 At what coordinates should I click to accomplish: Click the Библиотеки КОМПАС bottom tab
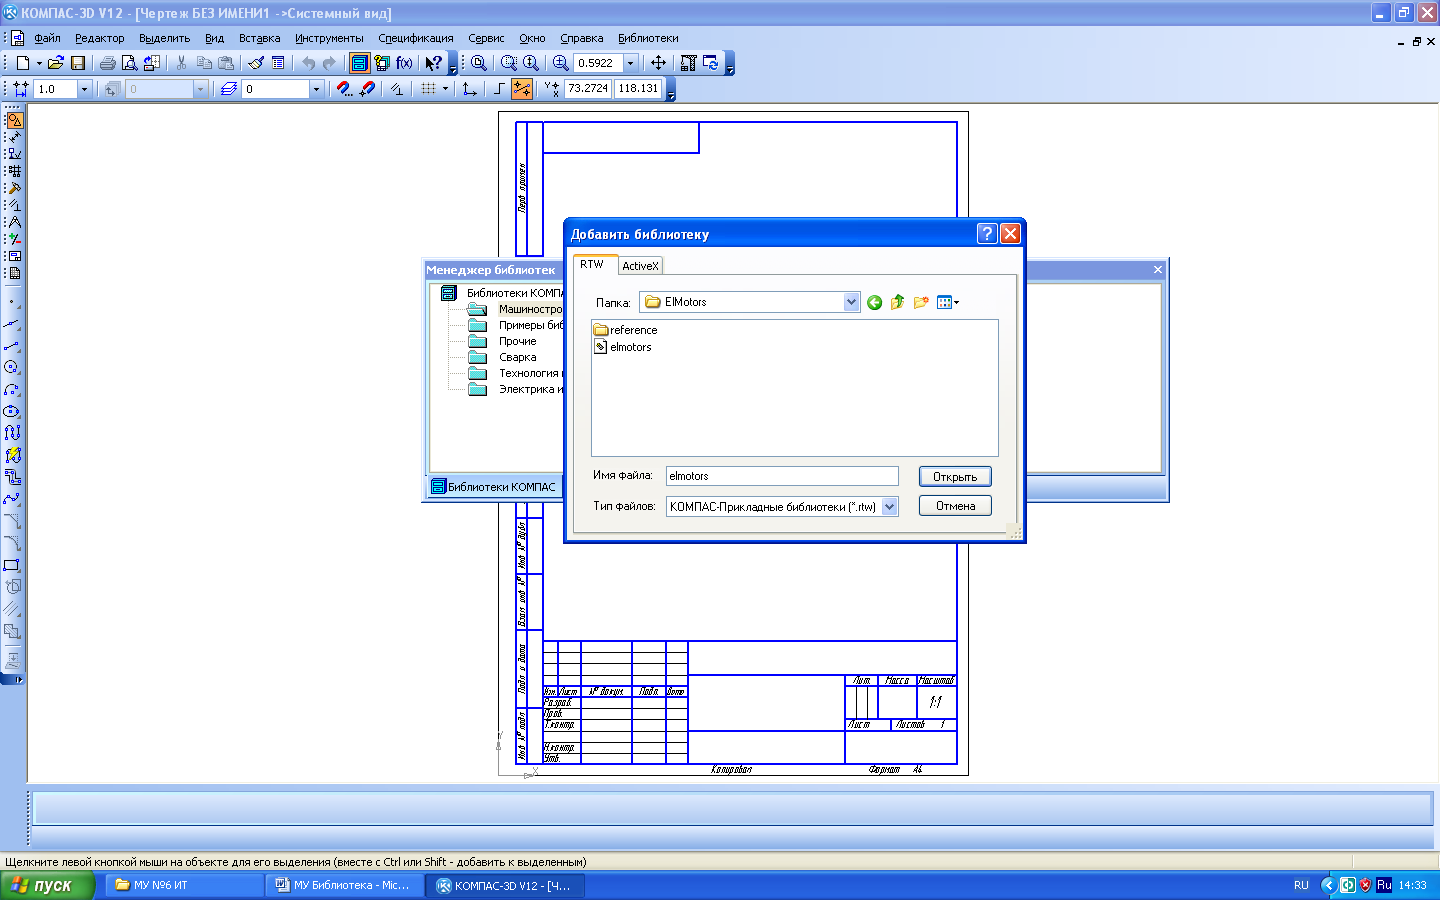(x=493, y=487)
